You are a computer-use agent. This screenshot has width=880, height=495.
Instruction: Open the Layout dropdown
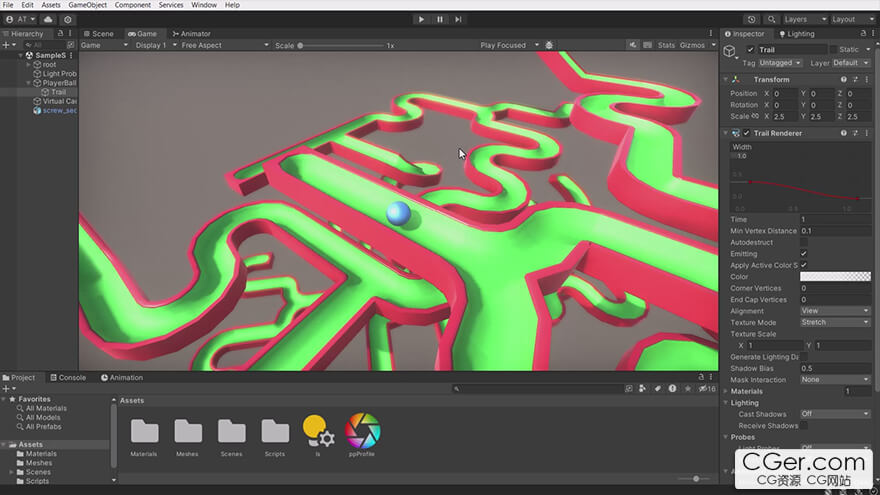[852, 19]
